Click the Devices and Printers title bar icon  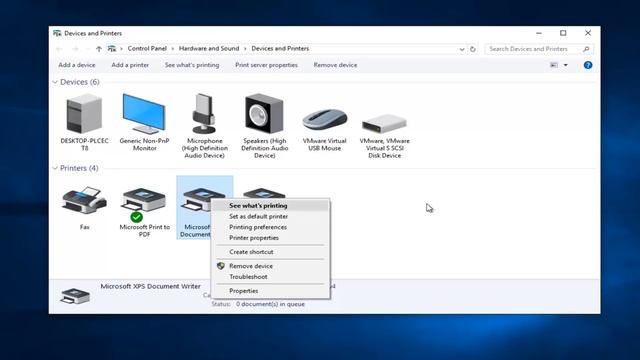click(57, 33)
